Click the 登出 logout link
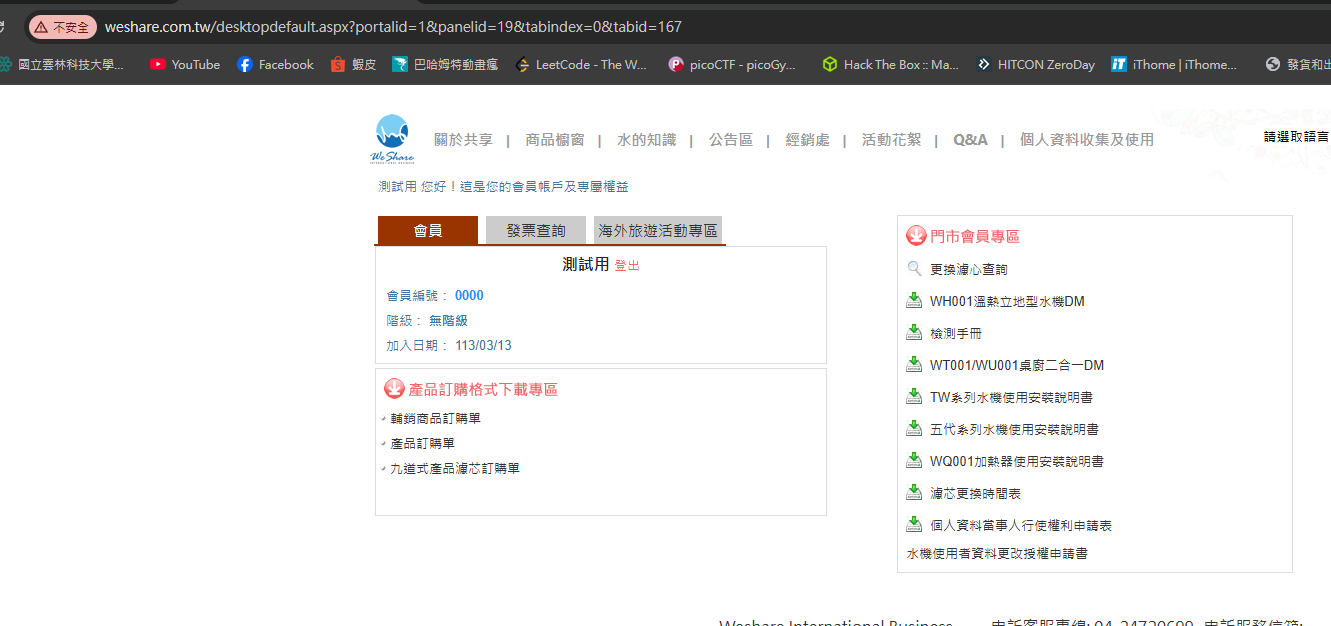The width and height of the screenshot is (1331, 626). 627,266
